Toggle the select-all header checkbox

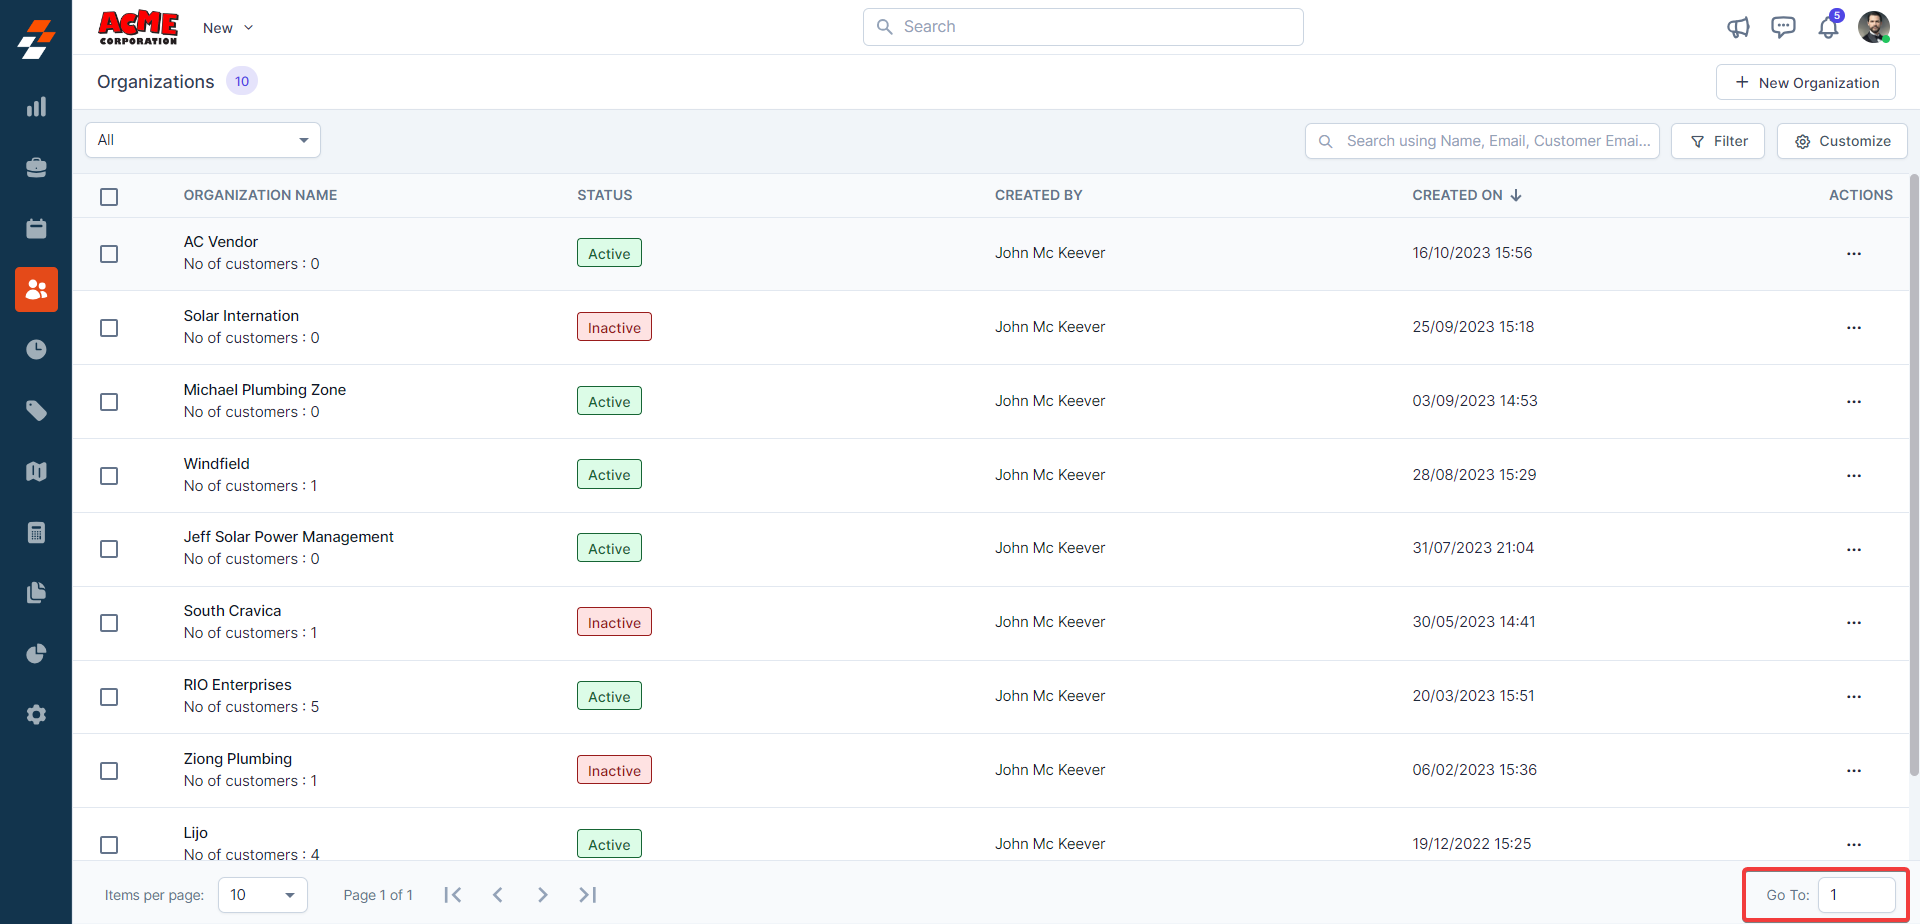[109, 197]
